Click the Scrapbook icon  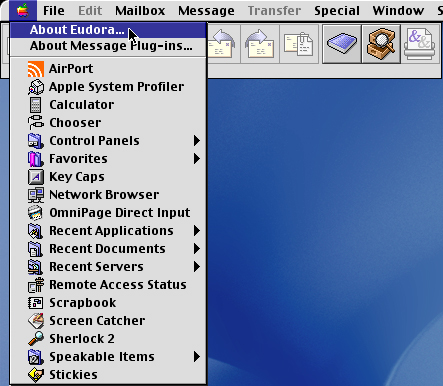pos(36,303)
